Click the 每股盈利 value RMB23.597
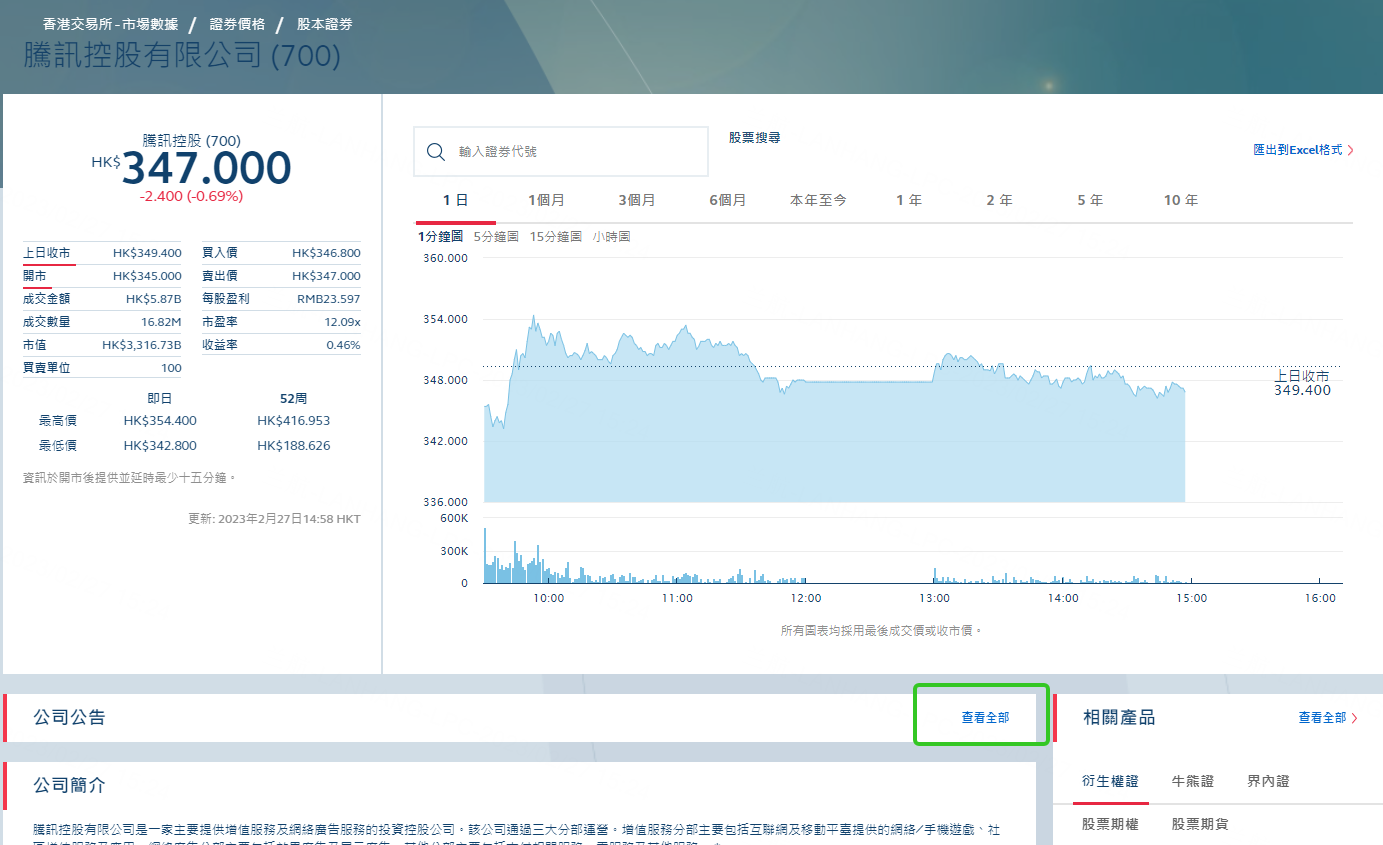Viewport: 1383px width, 845px height. click(x=329, y=299)
